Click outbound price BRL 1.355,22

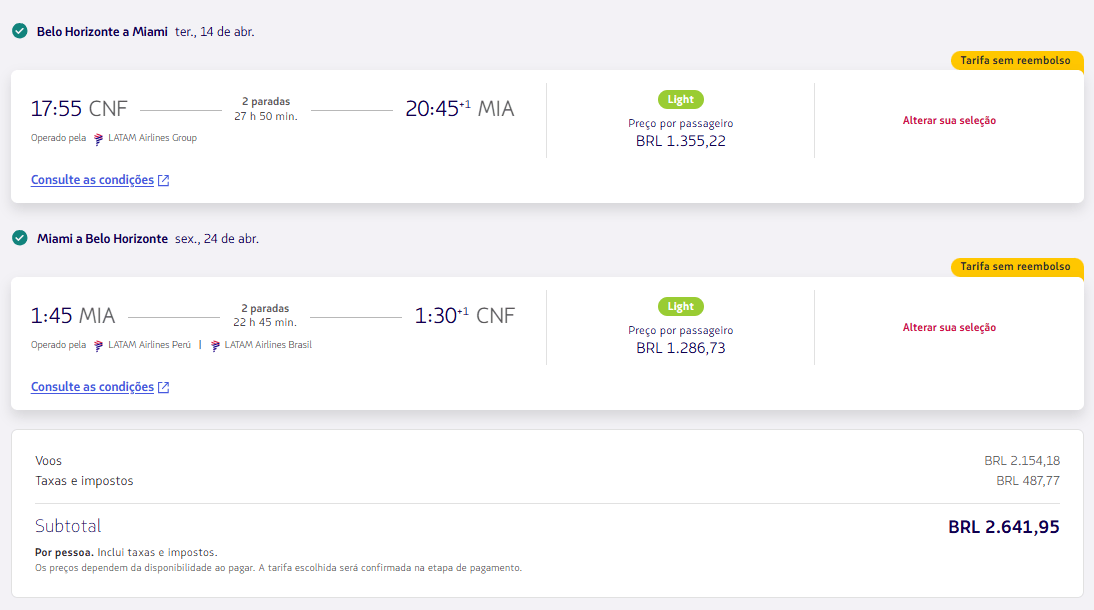(x=681, y=141)
